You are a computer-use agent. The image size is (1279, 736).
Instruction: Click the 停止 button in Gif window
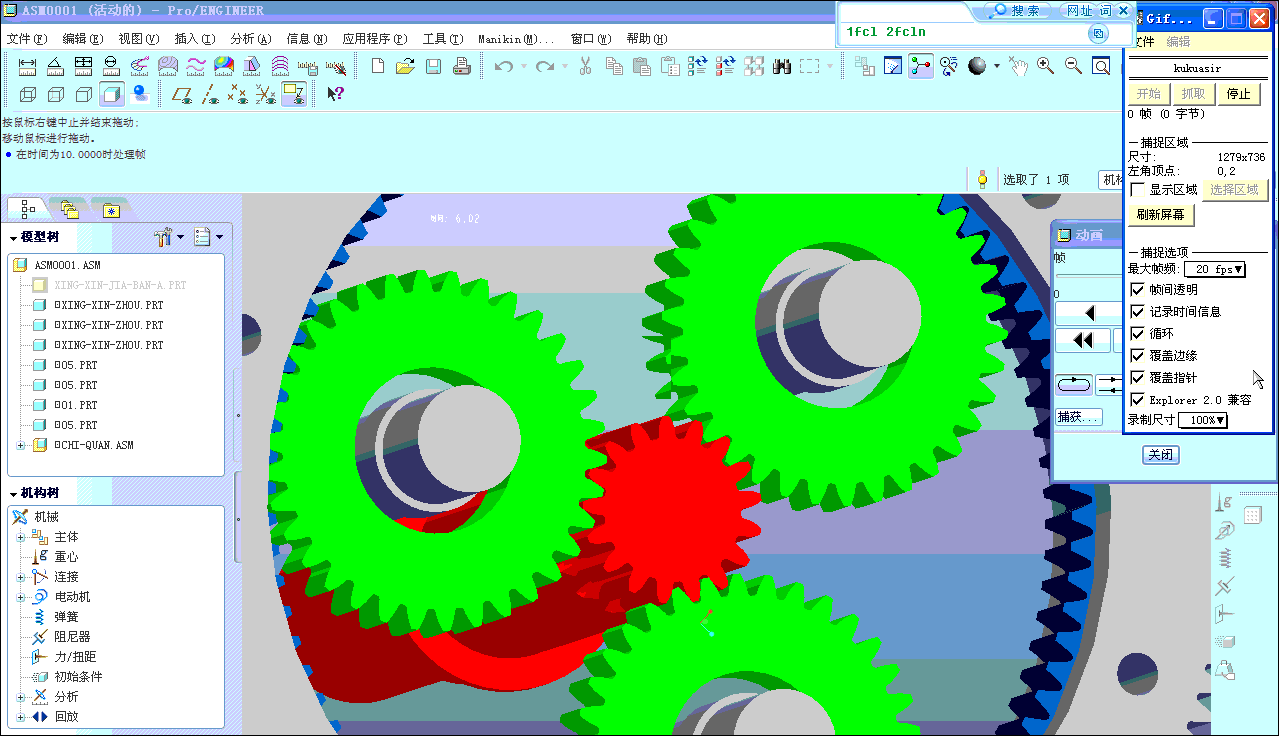point(1238,94)
